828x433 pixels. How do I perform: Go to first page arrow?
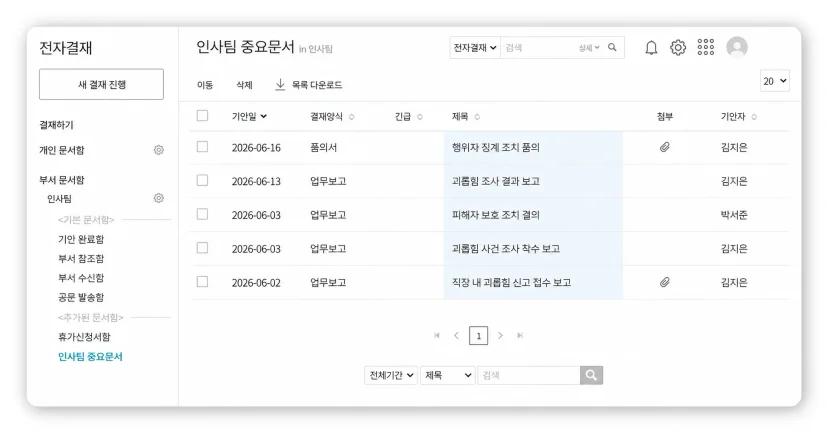(x=437, y=335)
